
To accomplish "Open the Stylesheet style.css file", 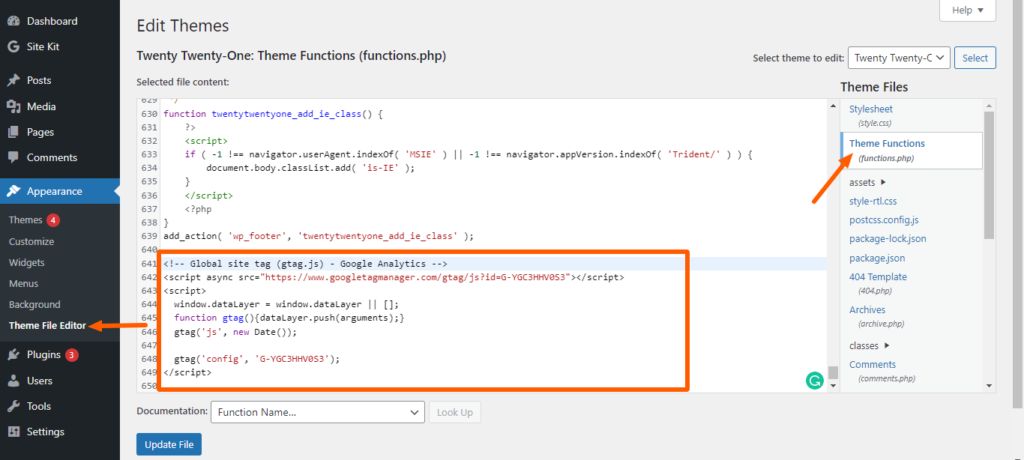I will click(x=871, y=109).
